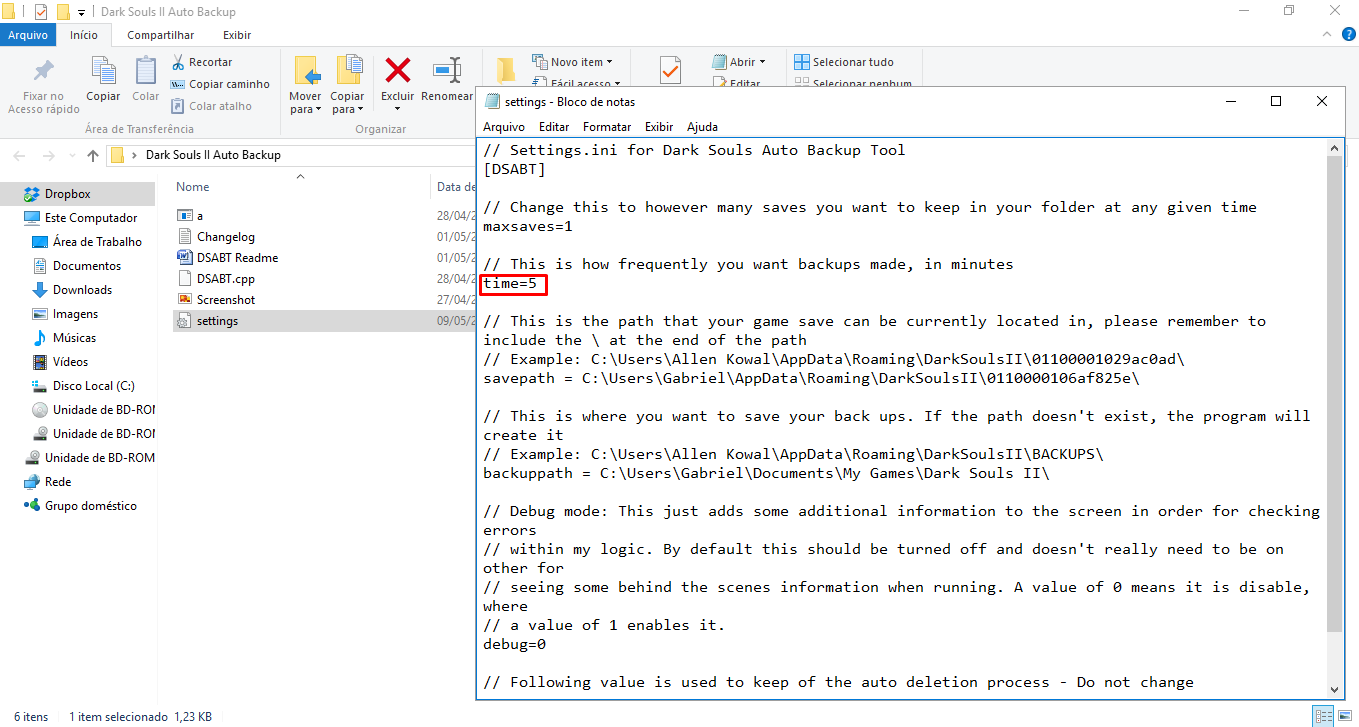Open Notepad Formatar menu
Screen dimensions: 1359x727
[607, 127]
